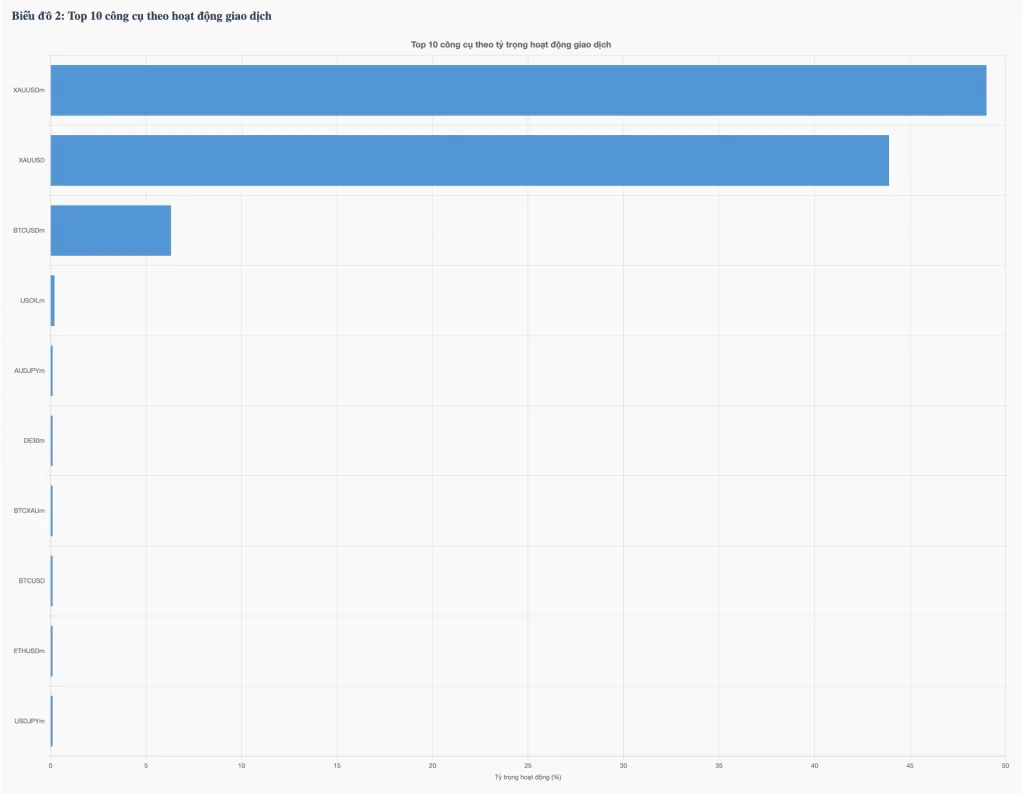This screenshot has height=794, width=1024.
Task: Click the 50 tick on the x-axis
Action: tap(1005, 766)
